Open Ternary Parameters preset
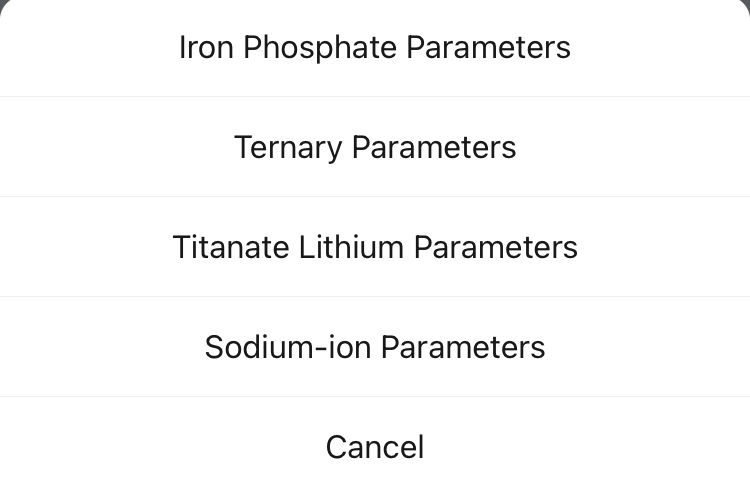The height and width of the screenshot is (496, 750). [x=375, y=147]
